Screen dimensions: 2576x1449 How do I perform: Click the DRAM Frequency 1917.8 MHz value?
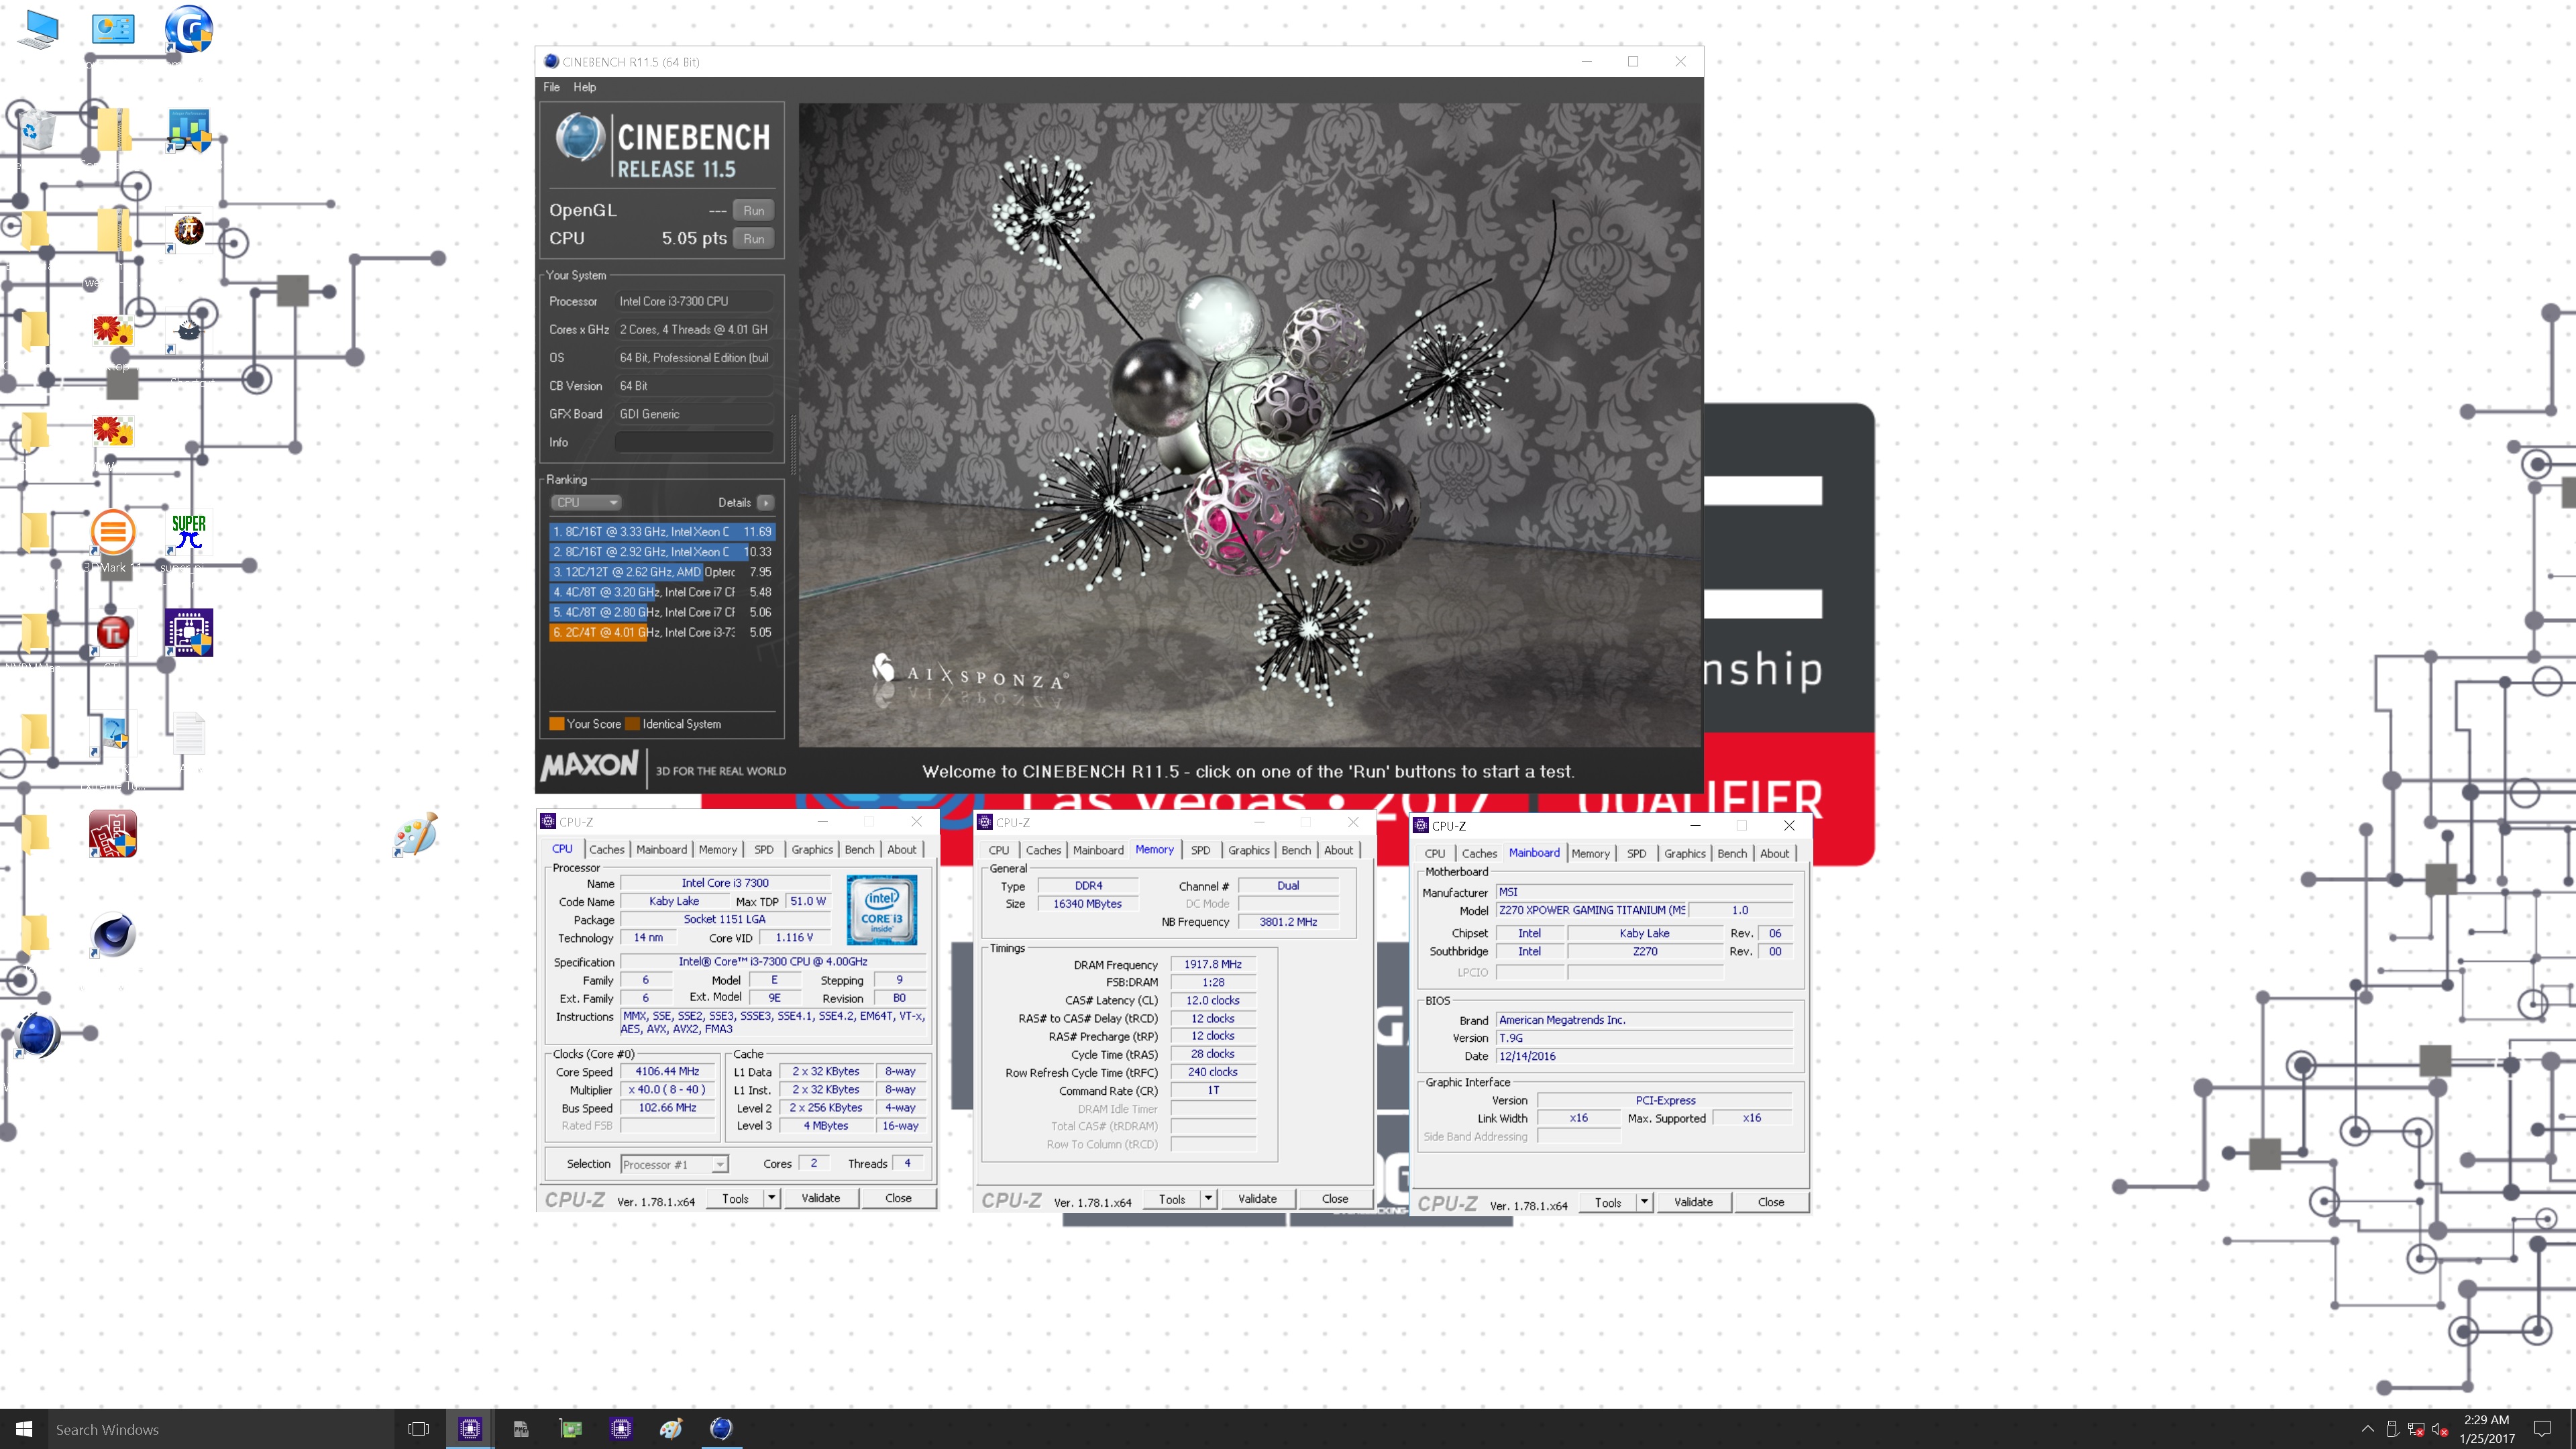click(1212, 964)
